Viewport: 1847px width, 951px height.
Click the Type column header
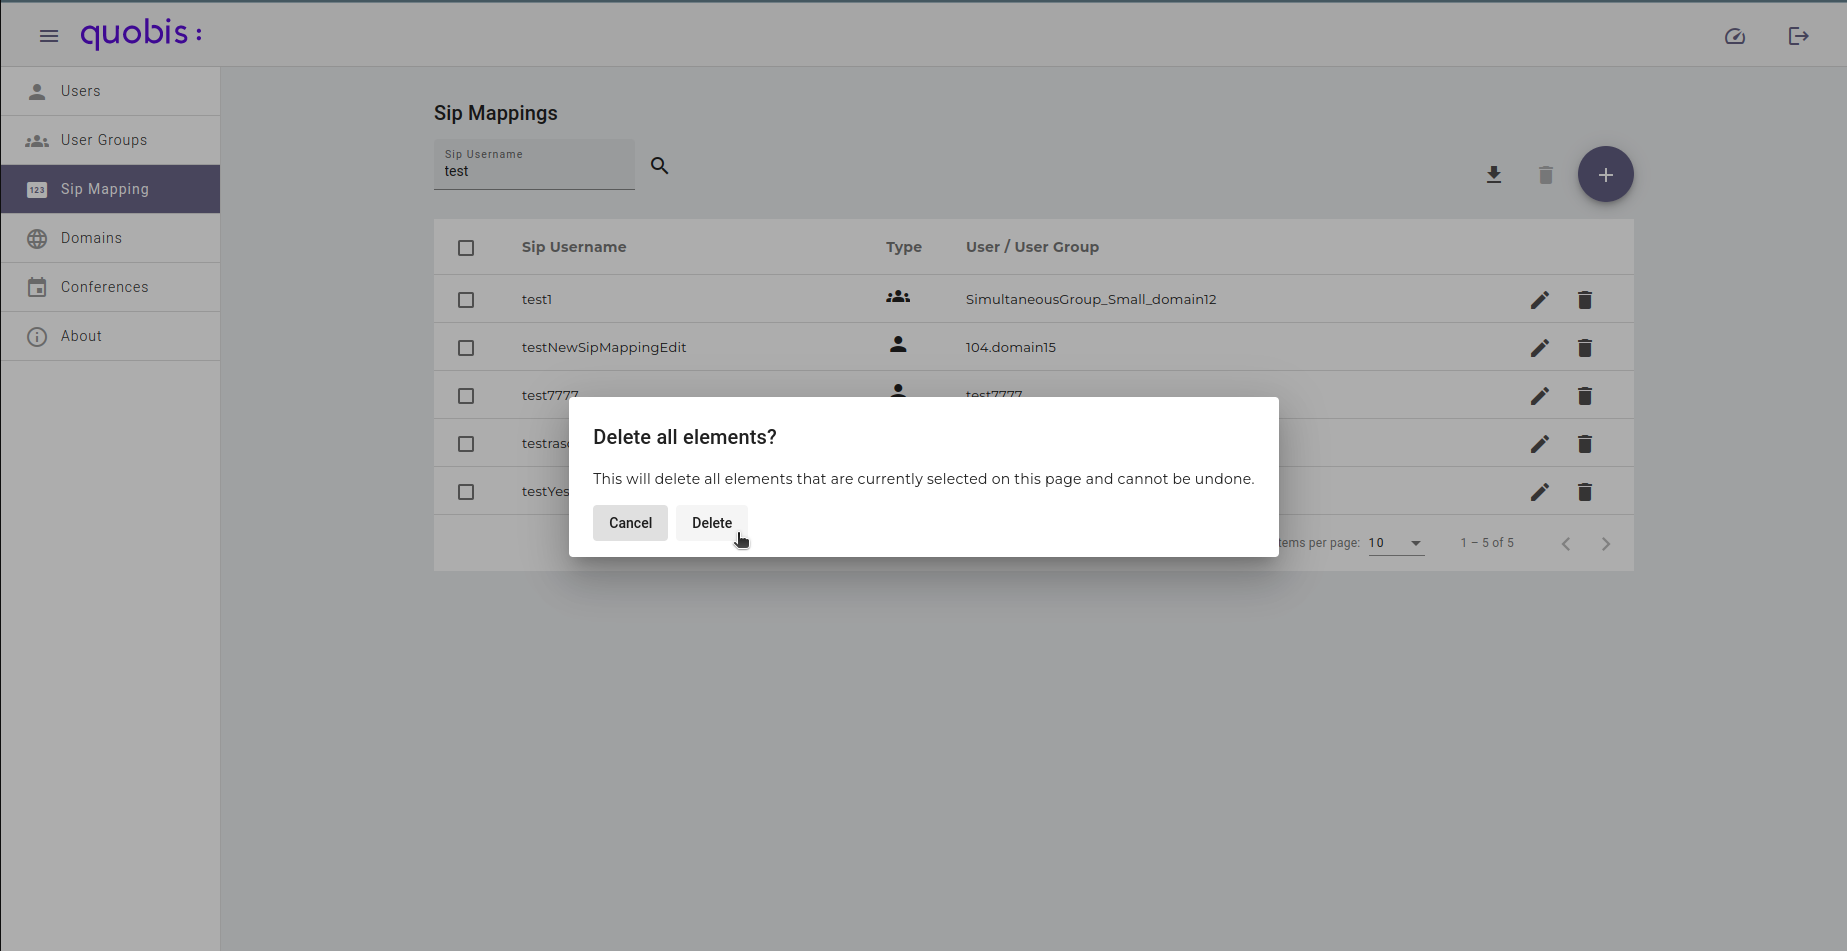[904, 247]
